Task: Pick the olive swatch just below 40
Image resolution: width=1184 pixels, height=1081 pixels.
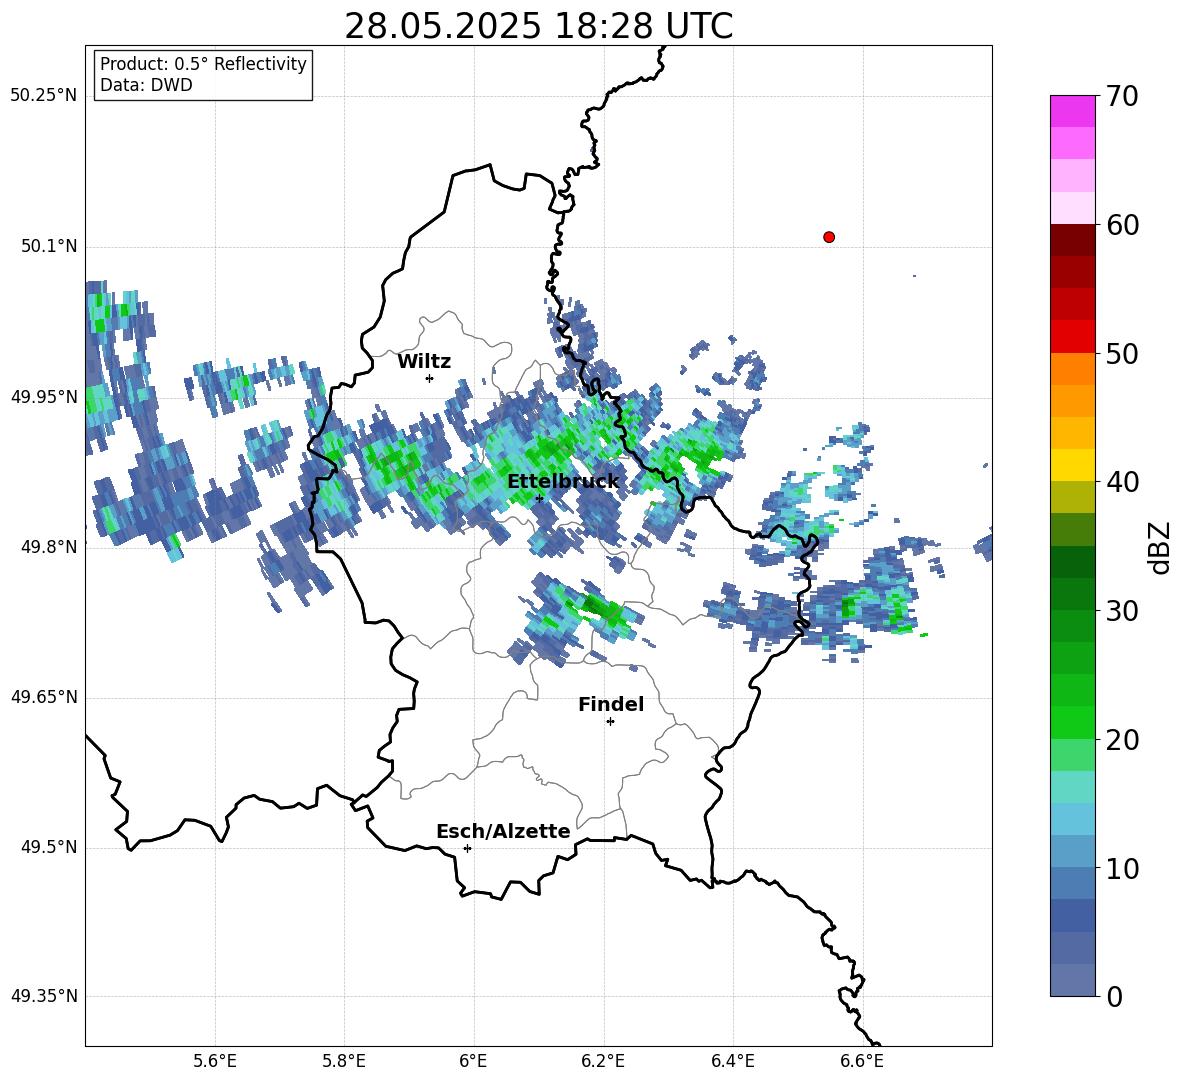Action: 1072,497
